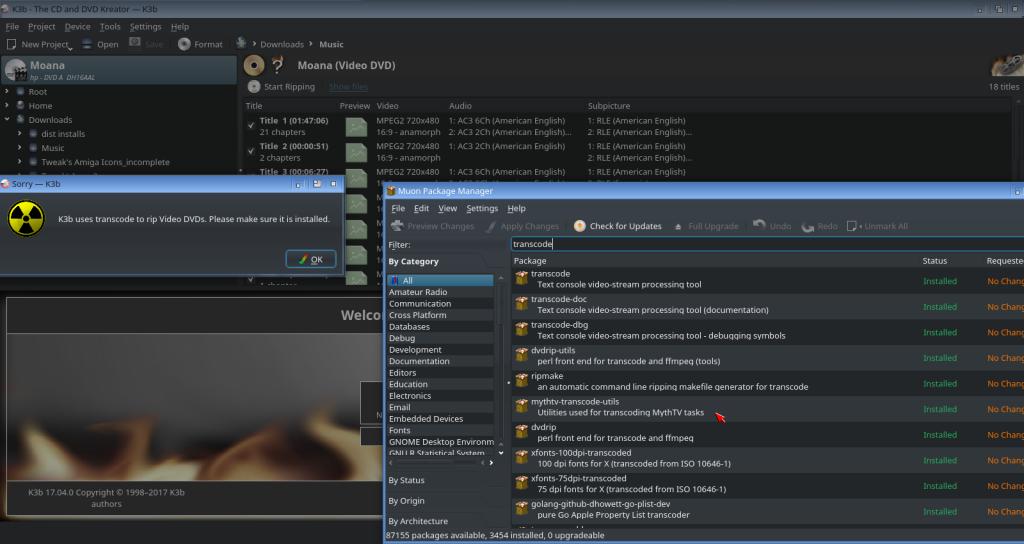Image resolution: width=1024 pixels, height=544 pixels.
Task: Click the Audio column header in K3b
Action: tap(460, 106)
